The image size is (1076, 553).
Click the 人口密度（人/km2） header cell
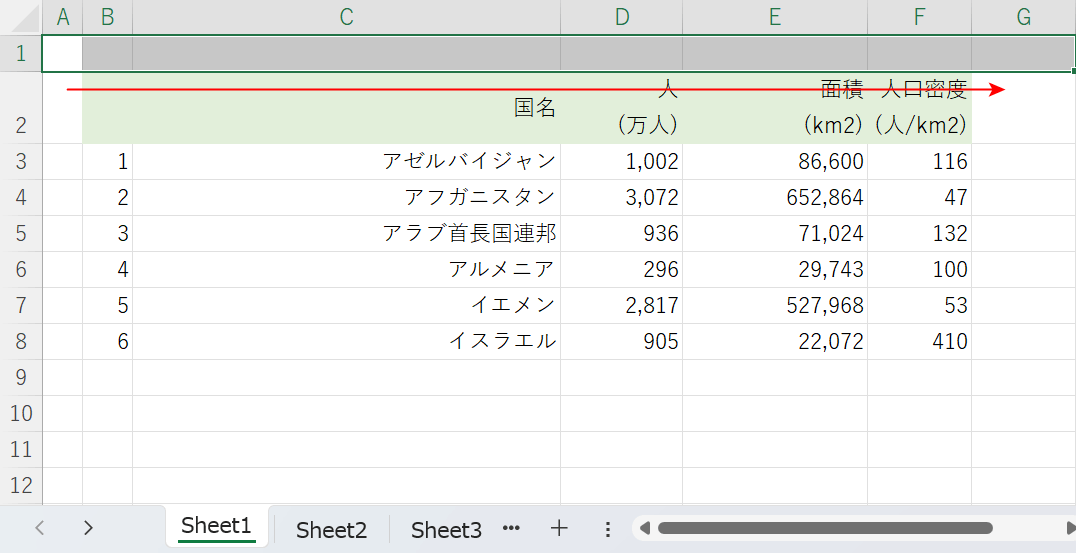tap(920, 108)
